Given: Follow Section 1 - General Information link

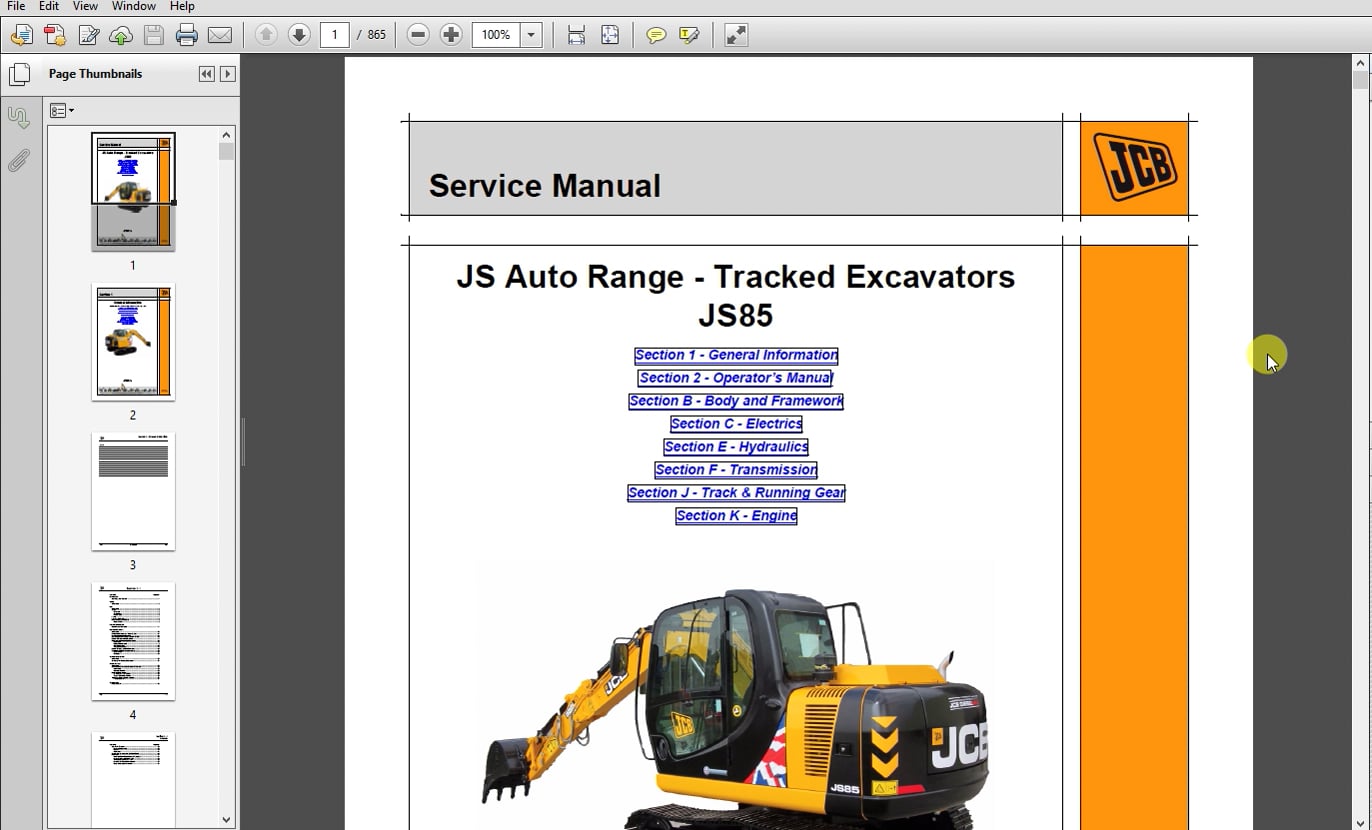Looking at the screenshot, I should click(x=736, y=355).
